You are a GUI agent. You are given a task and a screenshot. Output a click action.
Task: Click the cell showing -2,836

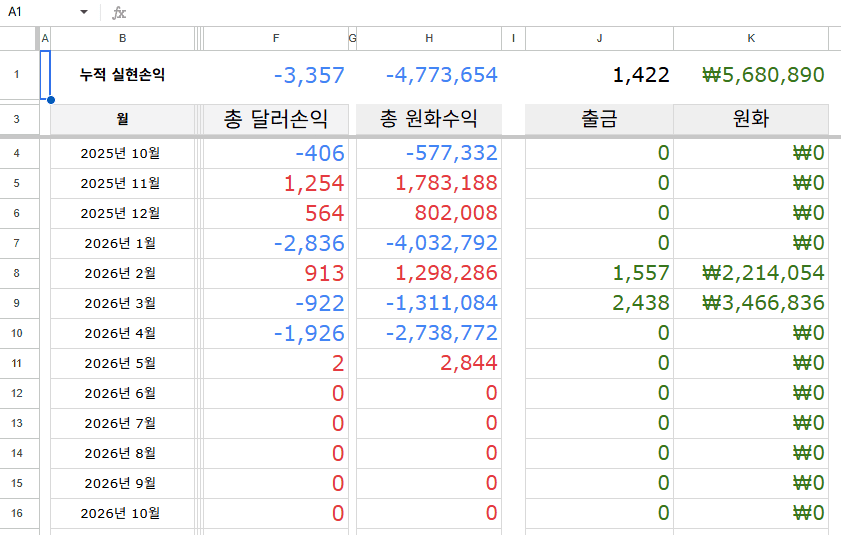pos(276,244)
